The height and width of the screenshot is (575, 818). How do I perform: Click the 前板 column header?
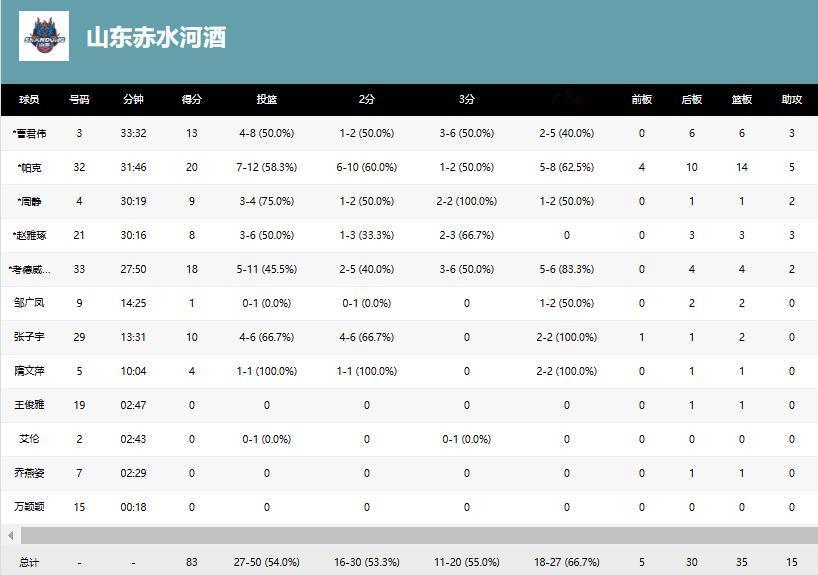click(x=642, y=99)
